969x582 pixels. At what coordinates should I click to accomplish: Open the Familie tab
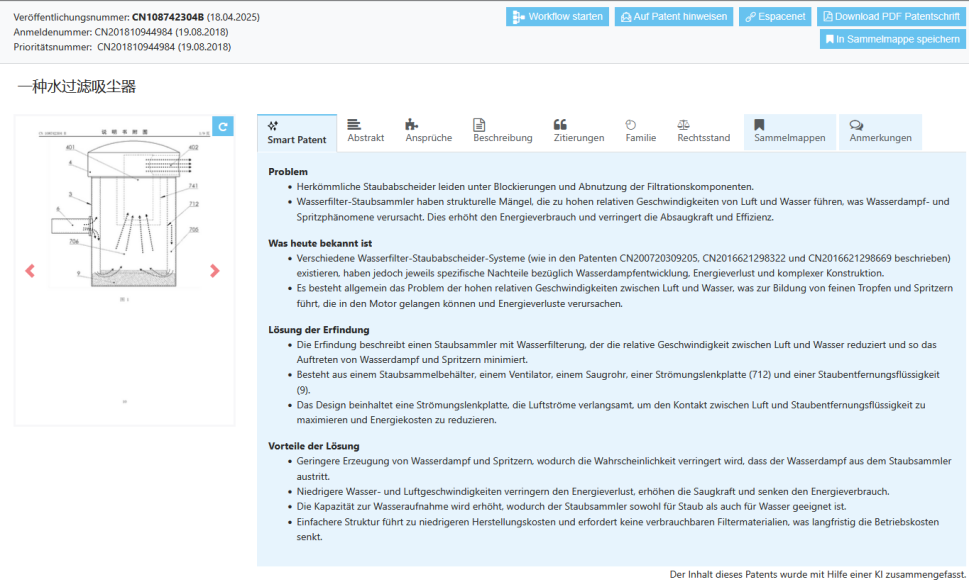pyautogui.click(x=640, y=131)
